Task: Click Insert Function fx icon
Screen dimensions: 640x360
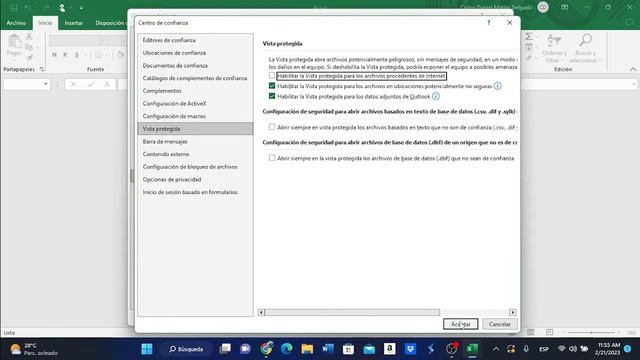Action: (107, 84)
